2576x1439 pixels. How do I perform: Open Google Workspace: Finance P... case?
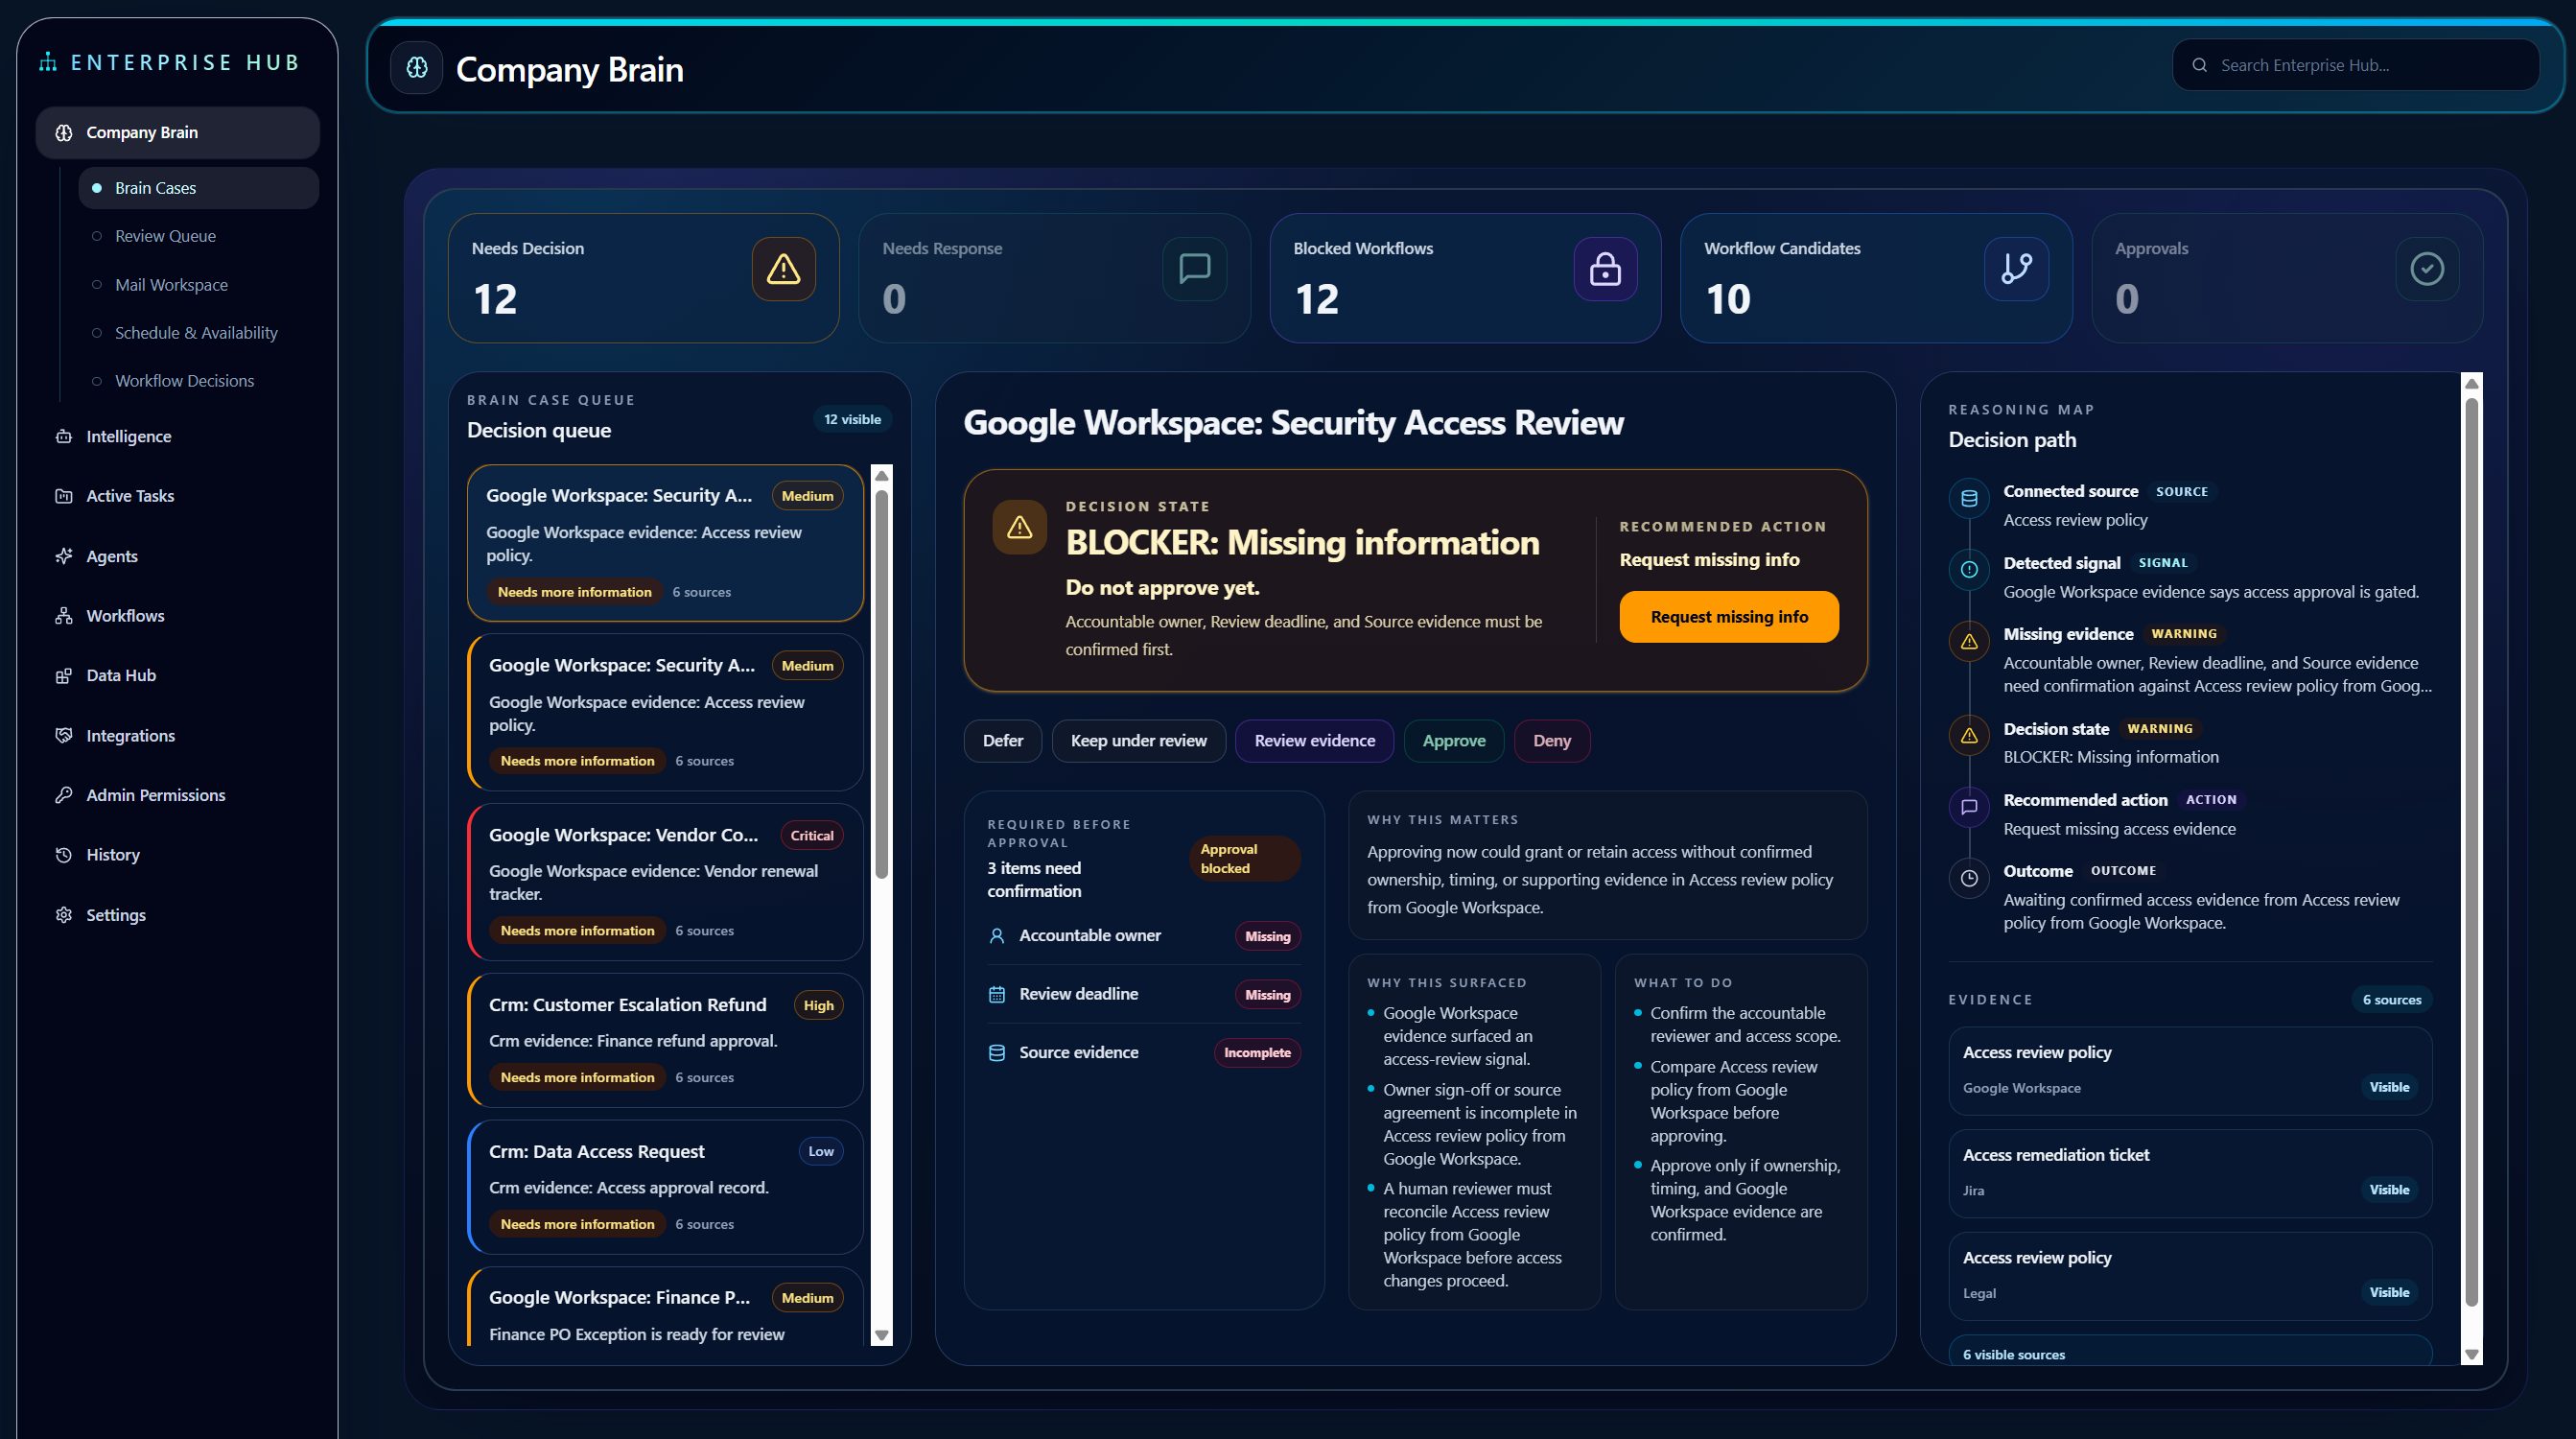[665, 1307]
